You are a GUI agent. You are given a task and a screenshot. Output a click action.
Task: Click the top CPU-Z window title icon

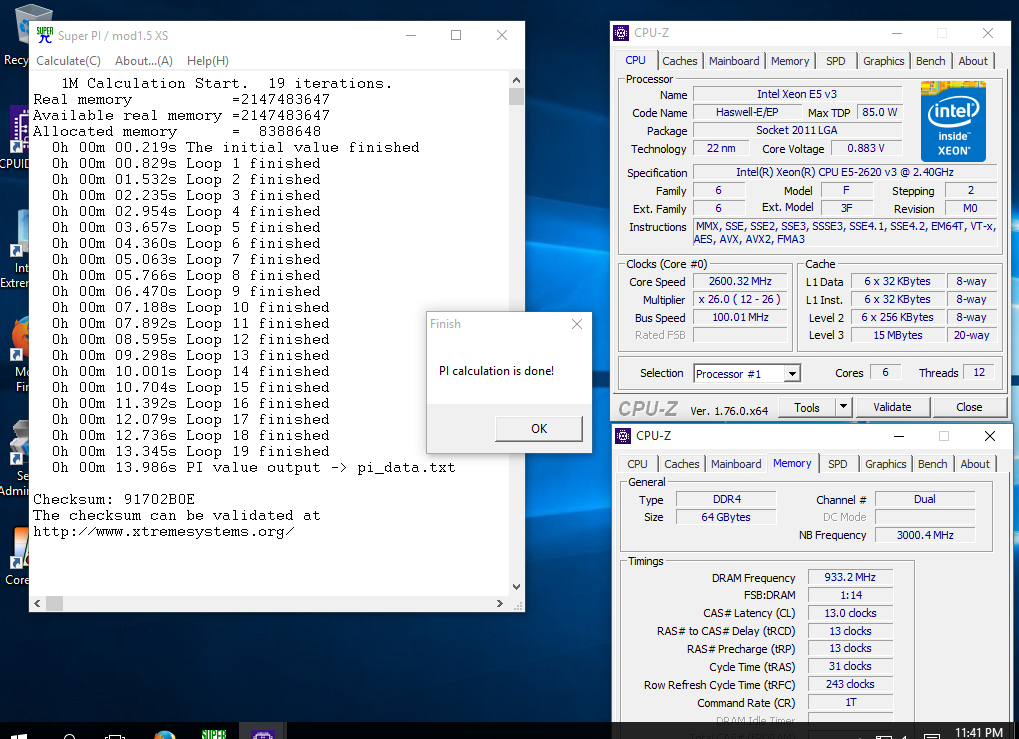(x=621, y=32)
